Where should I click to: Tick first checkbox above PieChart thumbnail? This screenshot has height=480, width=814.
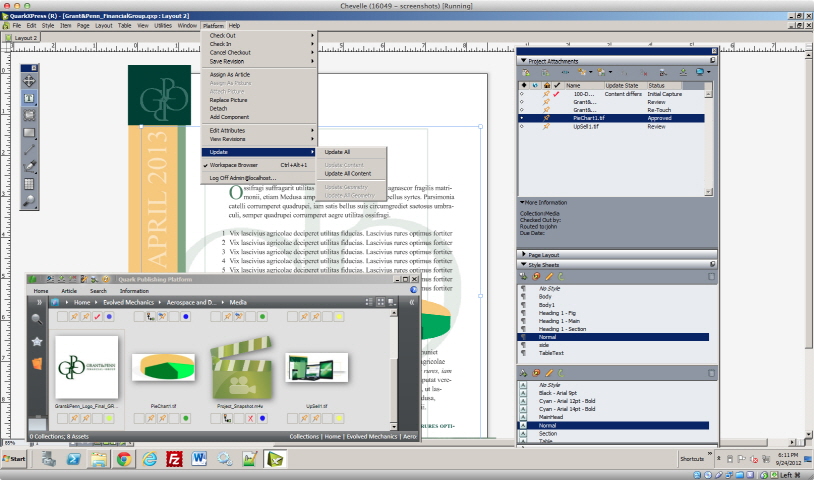pos(139,317)
